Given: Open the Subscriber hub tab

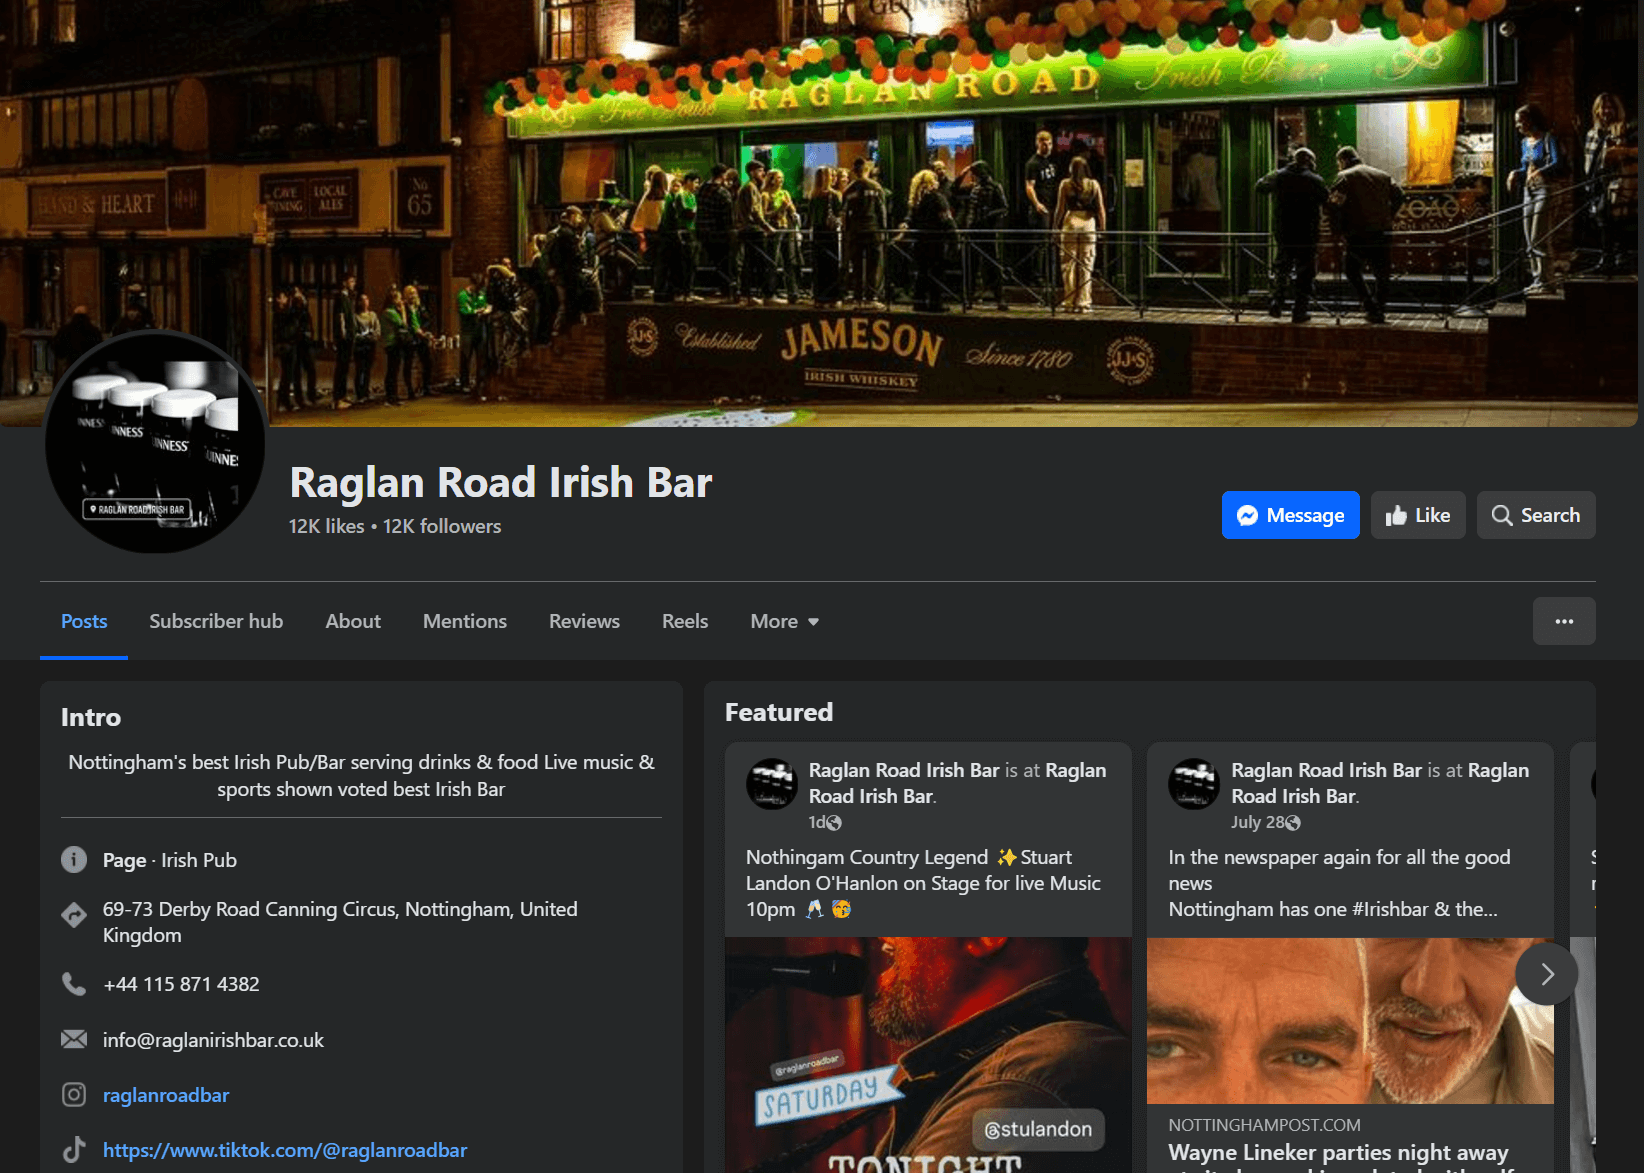Looking at the screenshot, I should pos(216,621).
